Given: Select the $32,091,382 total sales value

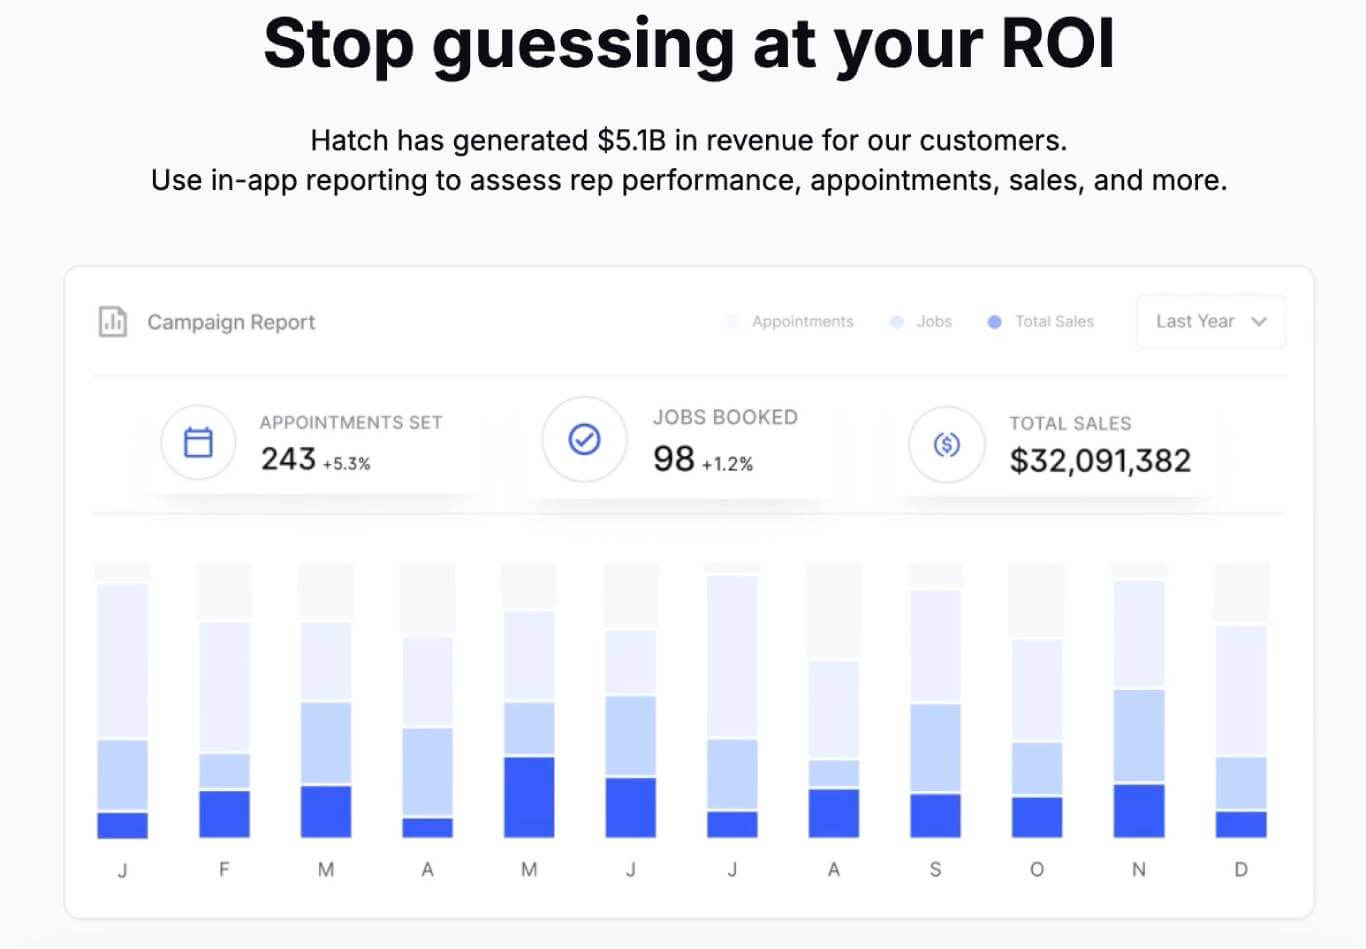Looking at the screenshot, I should [1100, 460].
